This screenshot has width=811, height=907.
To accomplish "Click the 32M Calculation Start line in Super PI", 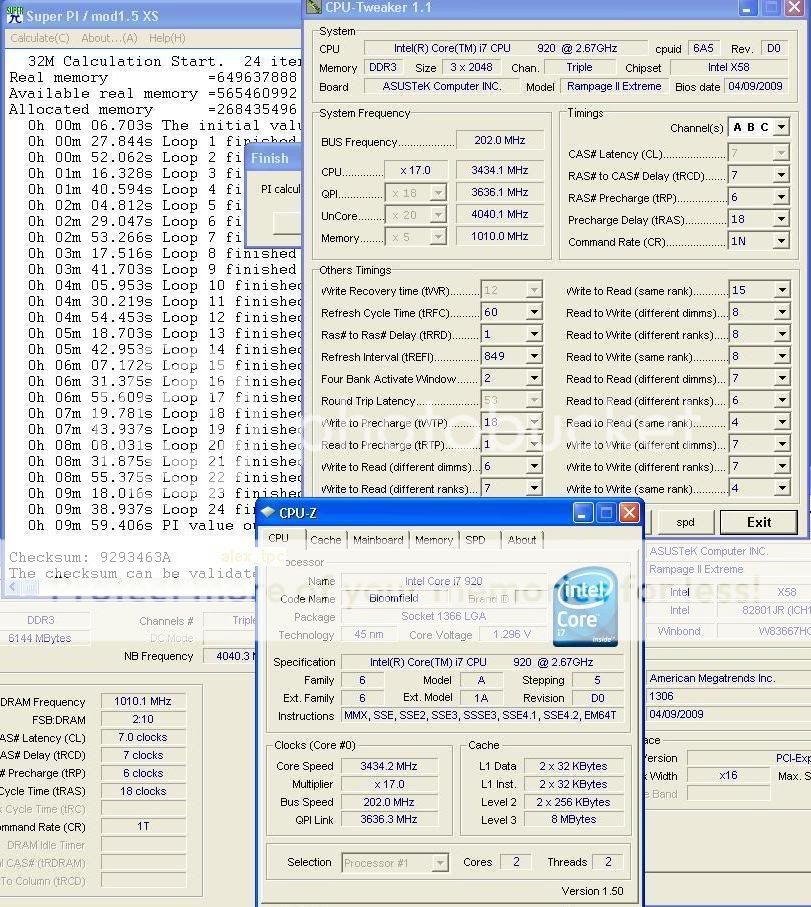I will (x=164, y=61).
